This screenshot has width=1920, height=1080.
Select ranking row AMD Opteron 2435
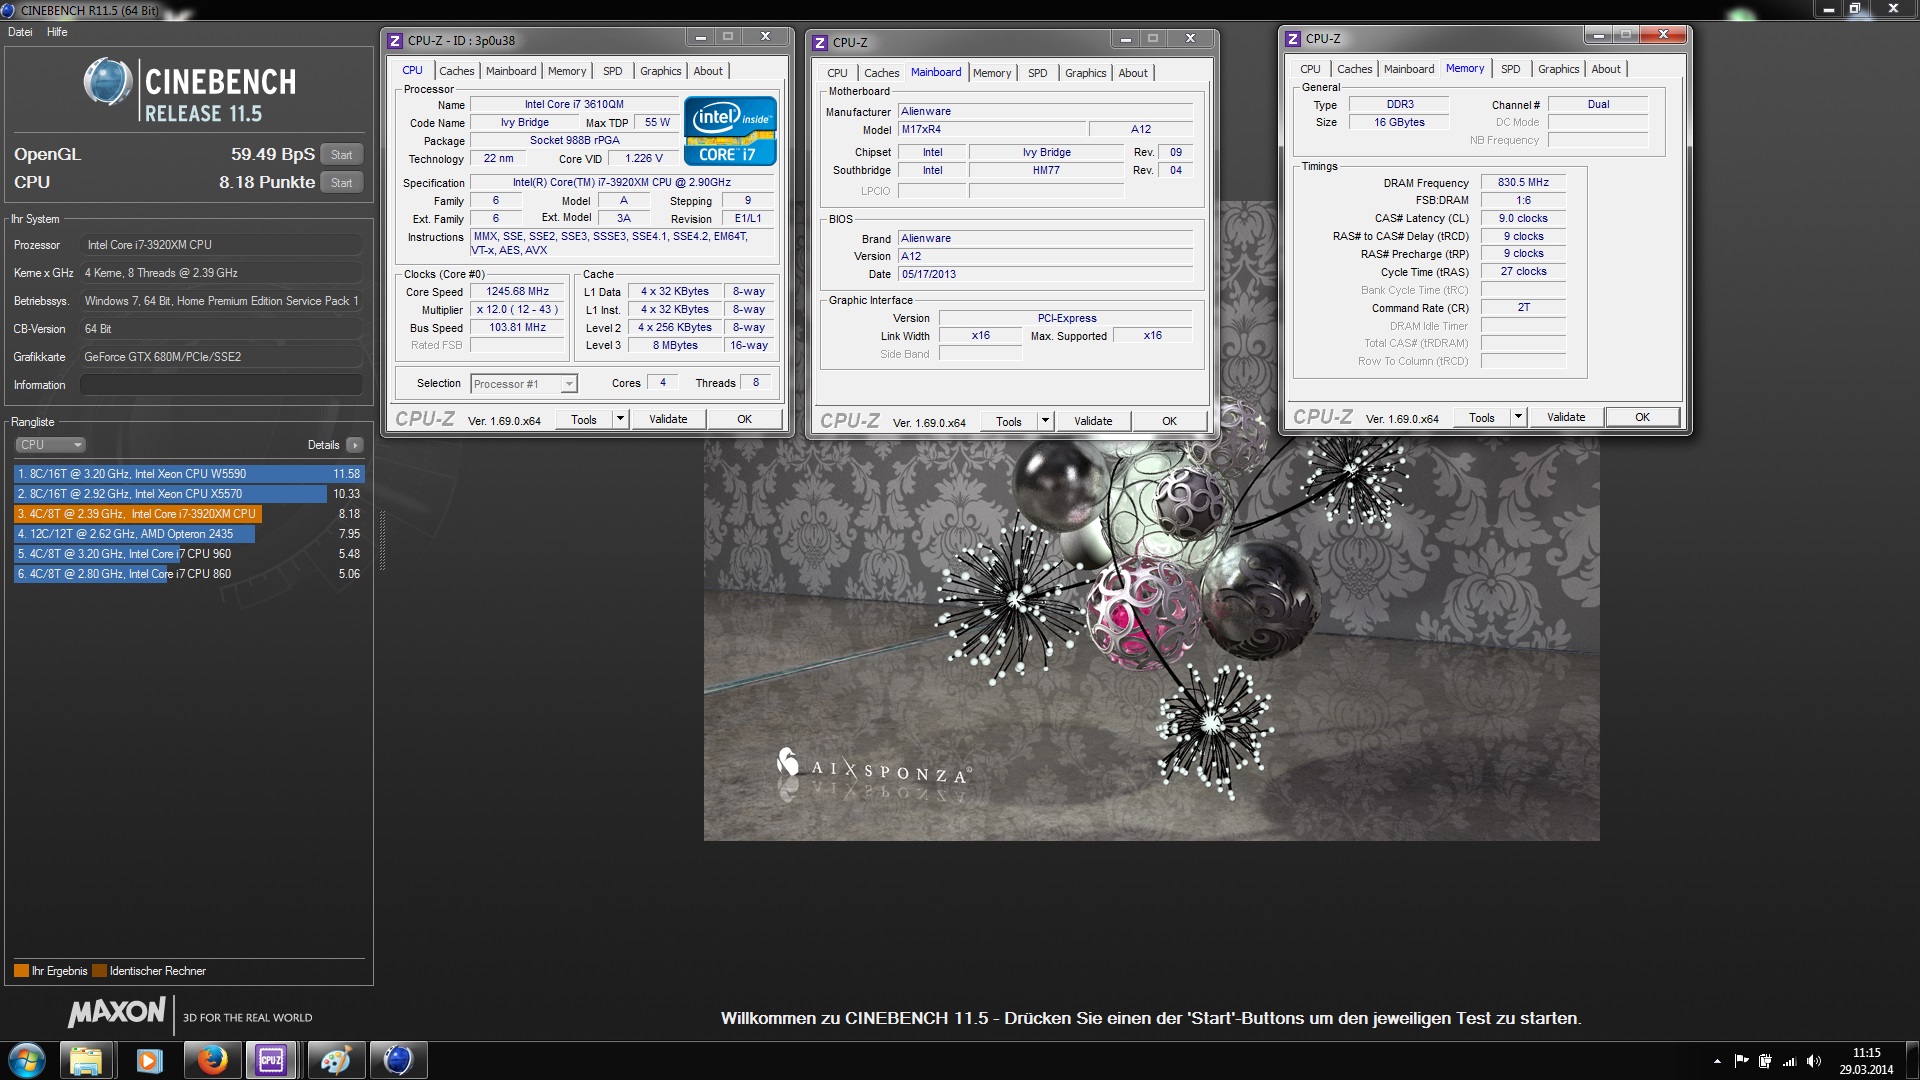coord(189,534)
